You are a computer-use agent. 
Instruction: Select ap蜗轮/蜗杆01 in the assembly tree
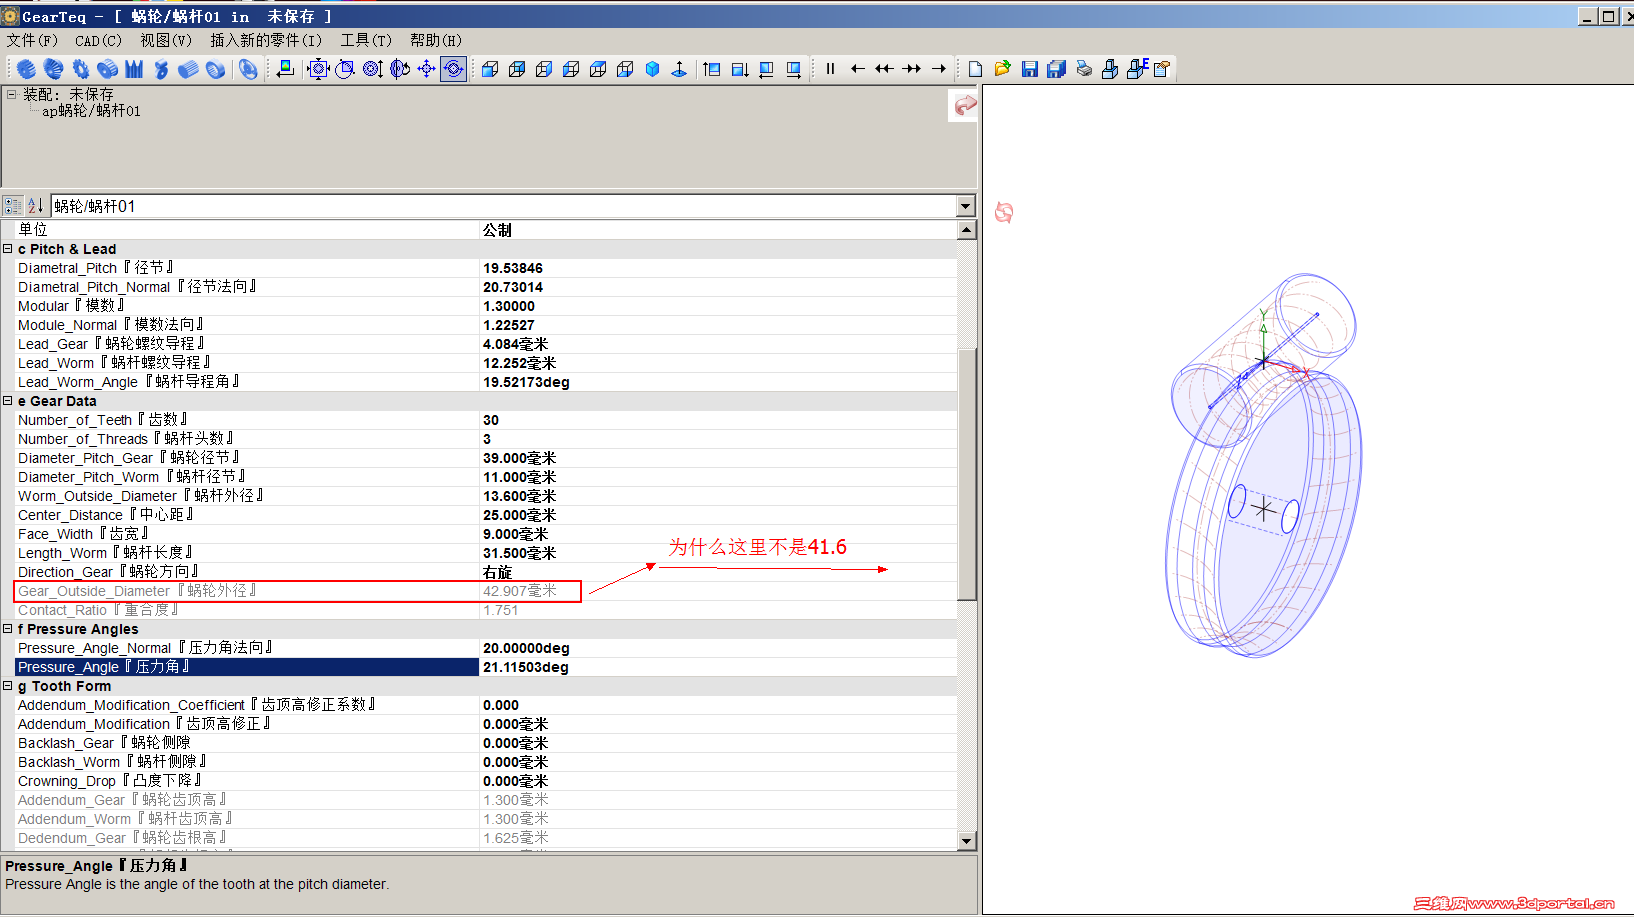(x=91, y=111)
